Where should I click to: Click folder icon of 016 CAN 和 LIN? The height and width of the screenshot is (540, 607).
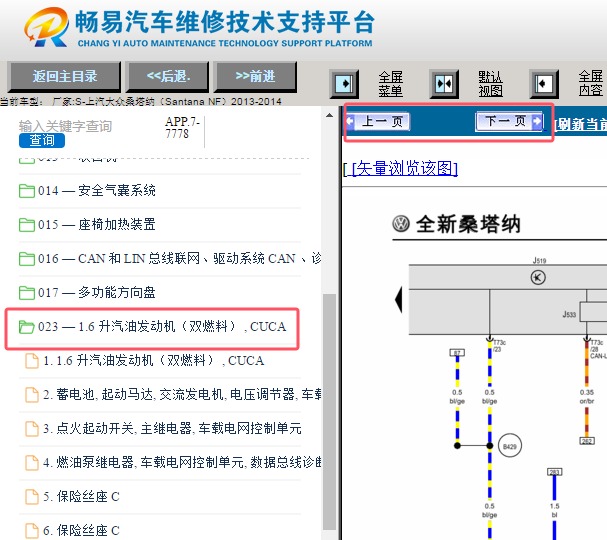point(27,259)
